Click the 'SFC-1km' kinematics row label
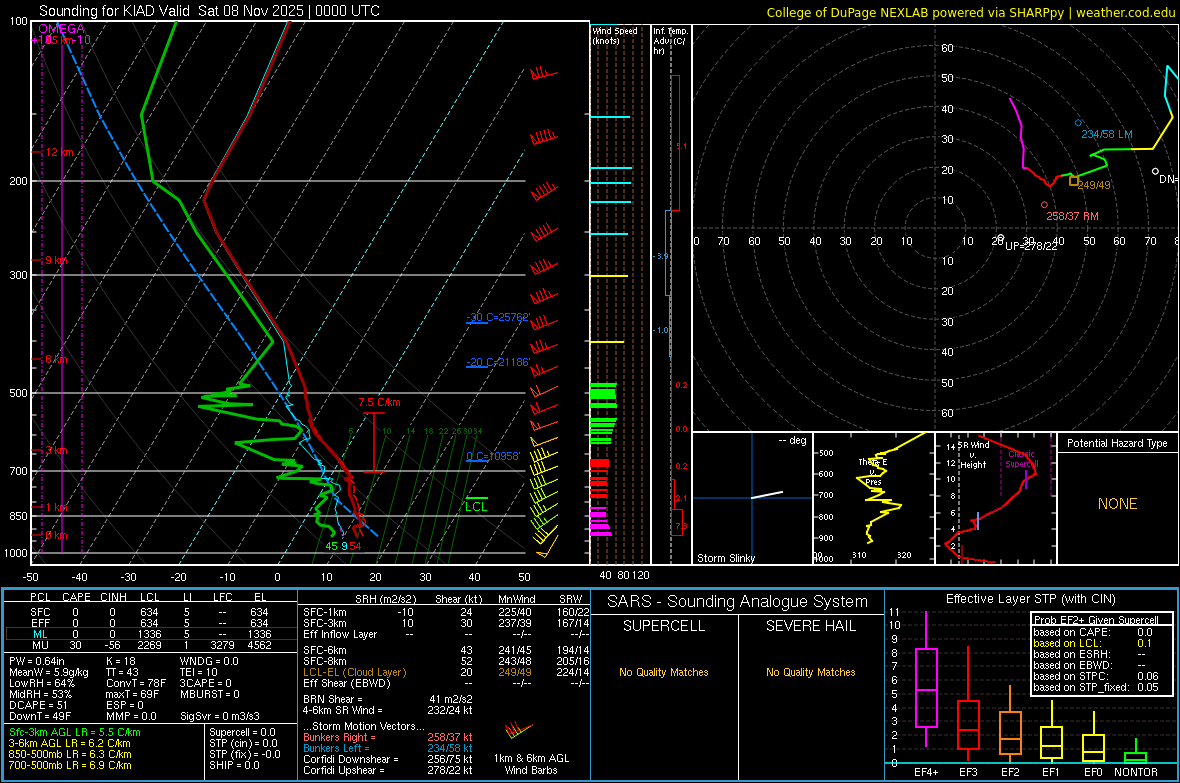 324,612
